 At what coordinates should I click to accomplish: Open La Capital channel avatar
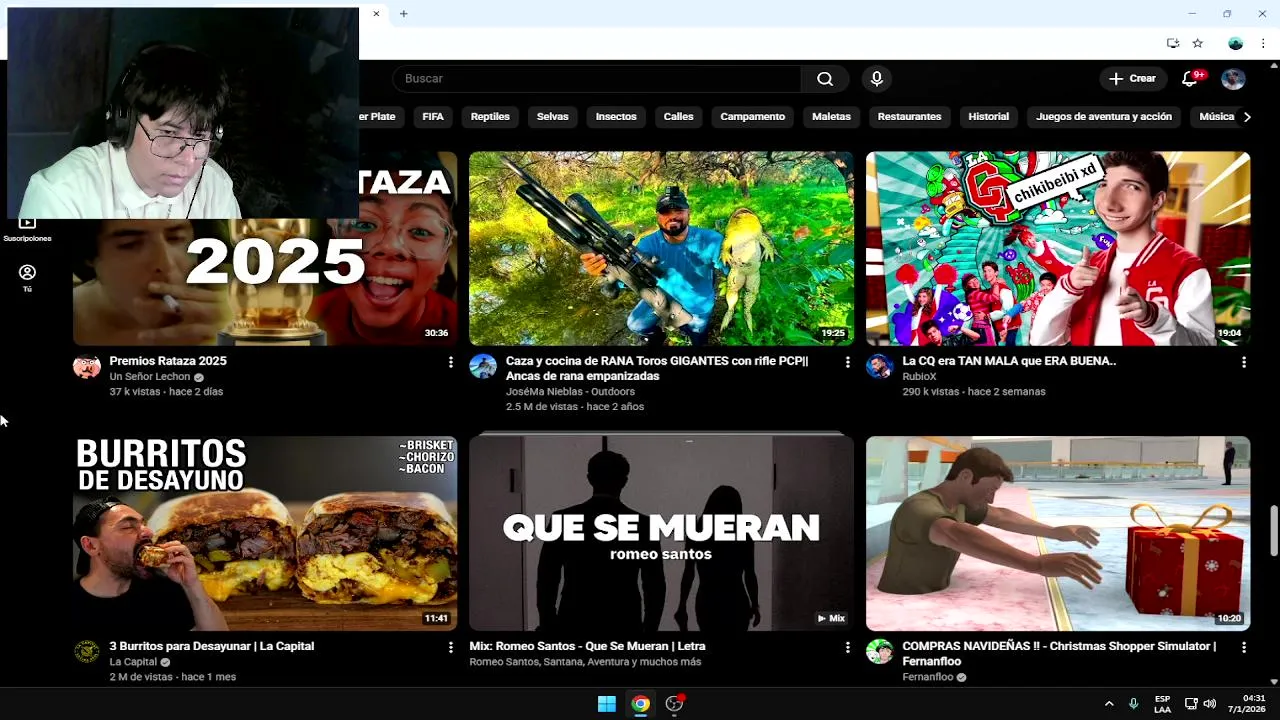coord(87,652)
